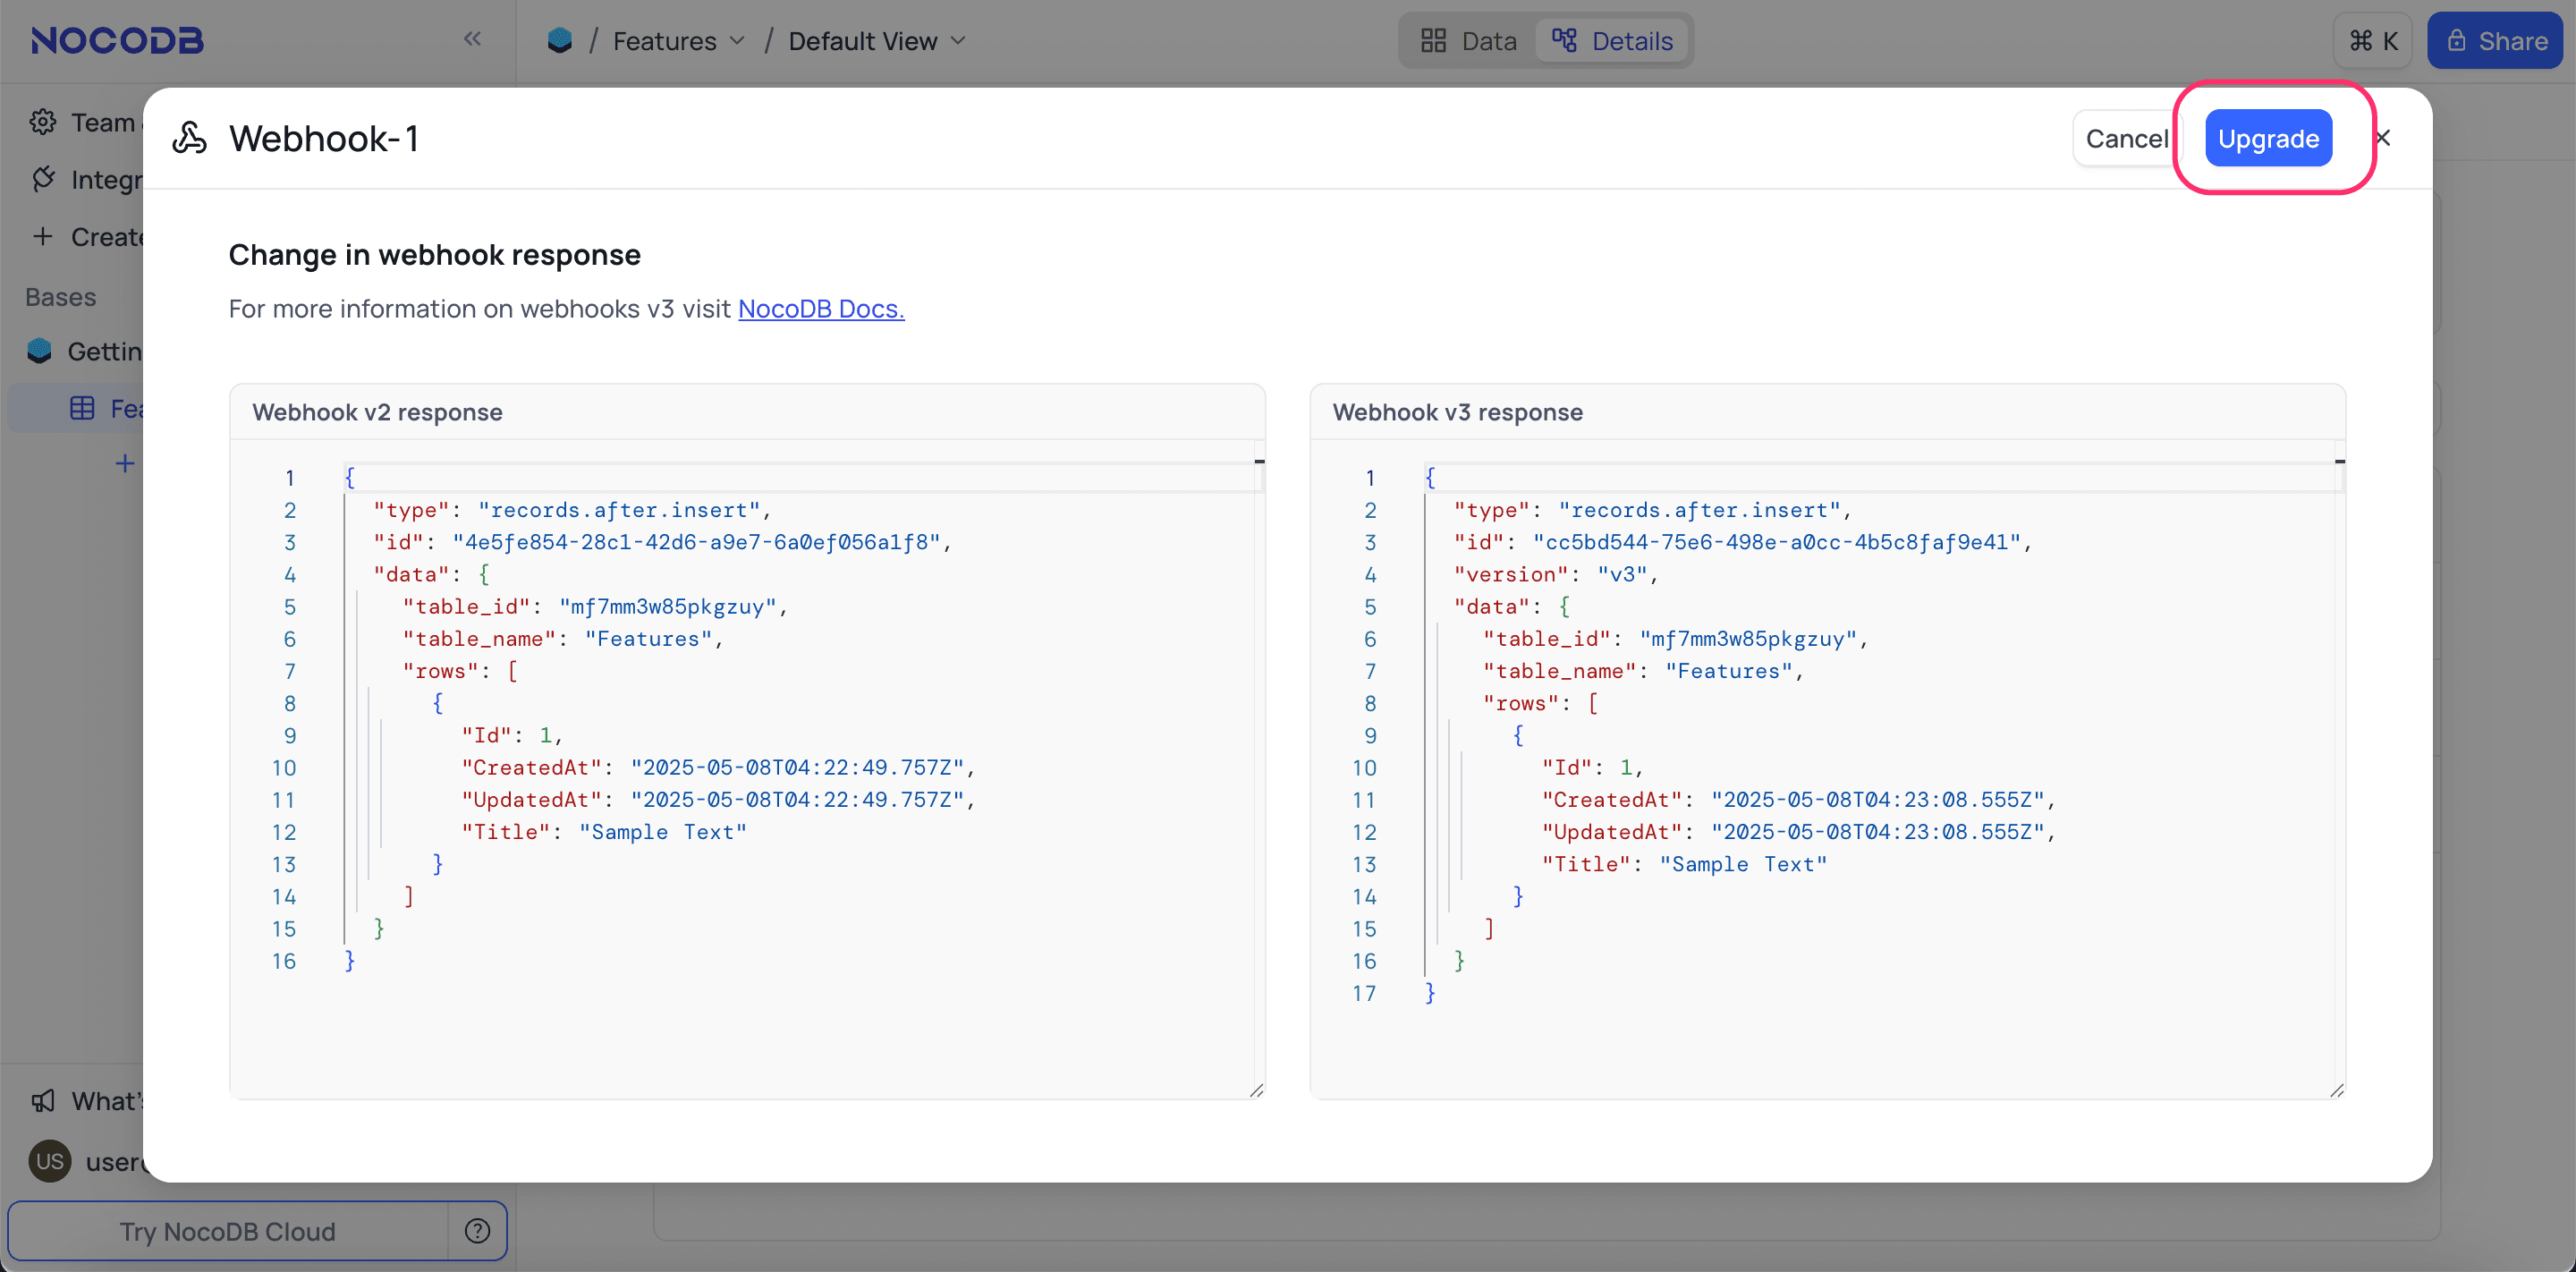Screen dimensions: 2576x1272
Task: Open the Default View dropdown
Action: coord(959,41)
